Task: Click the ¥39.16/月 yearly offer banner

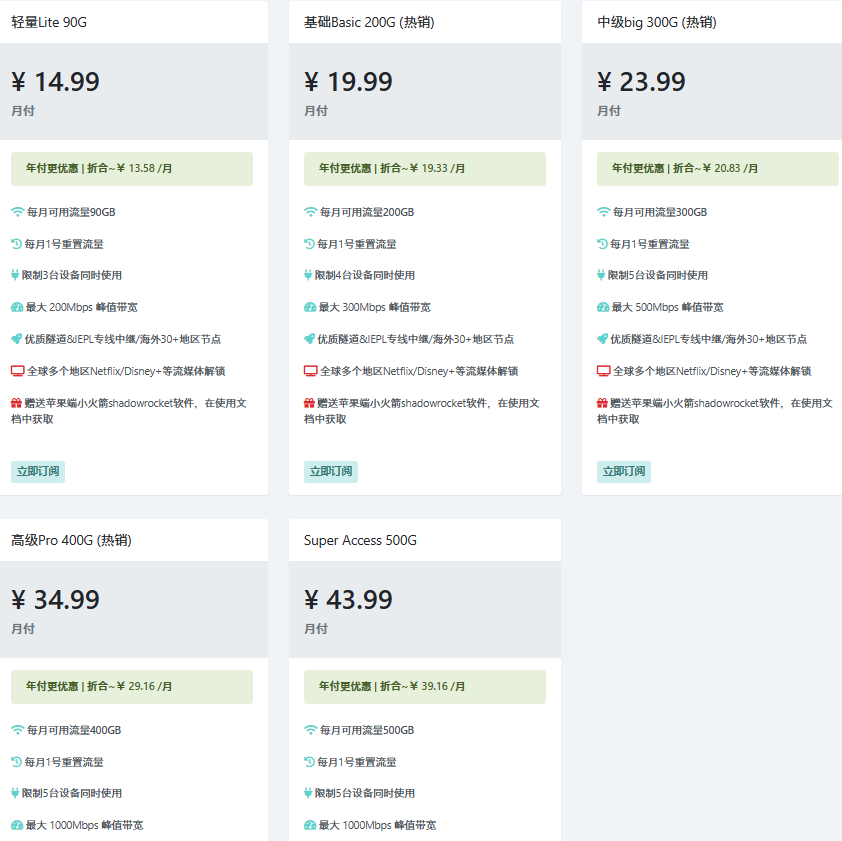Action: [425, 687]
